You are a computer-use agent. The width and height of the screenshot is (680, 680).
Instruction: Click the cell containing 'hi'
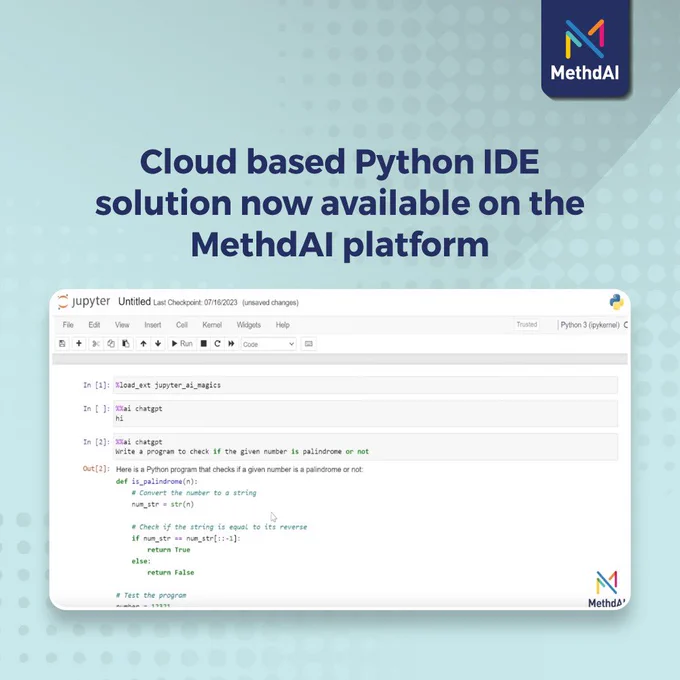tap(365, 413)
